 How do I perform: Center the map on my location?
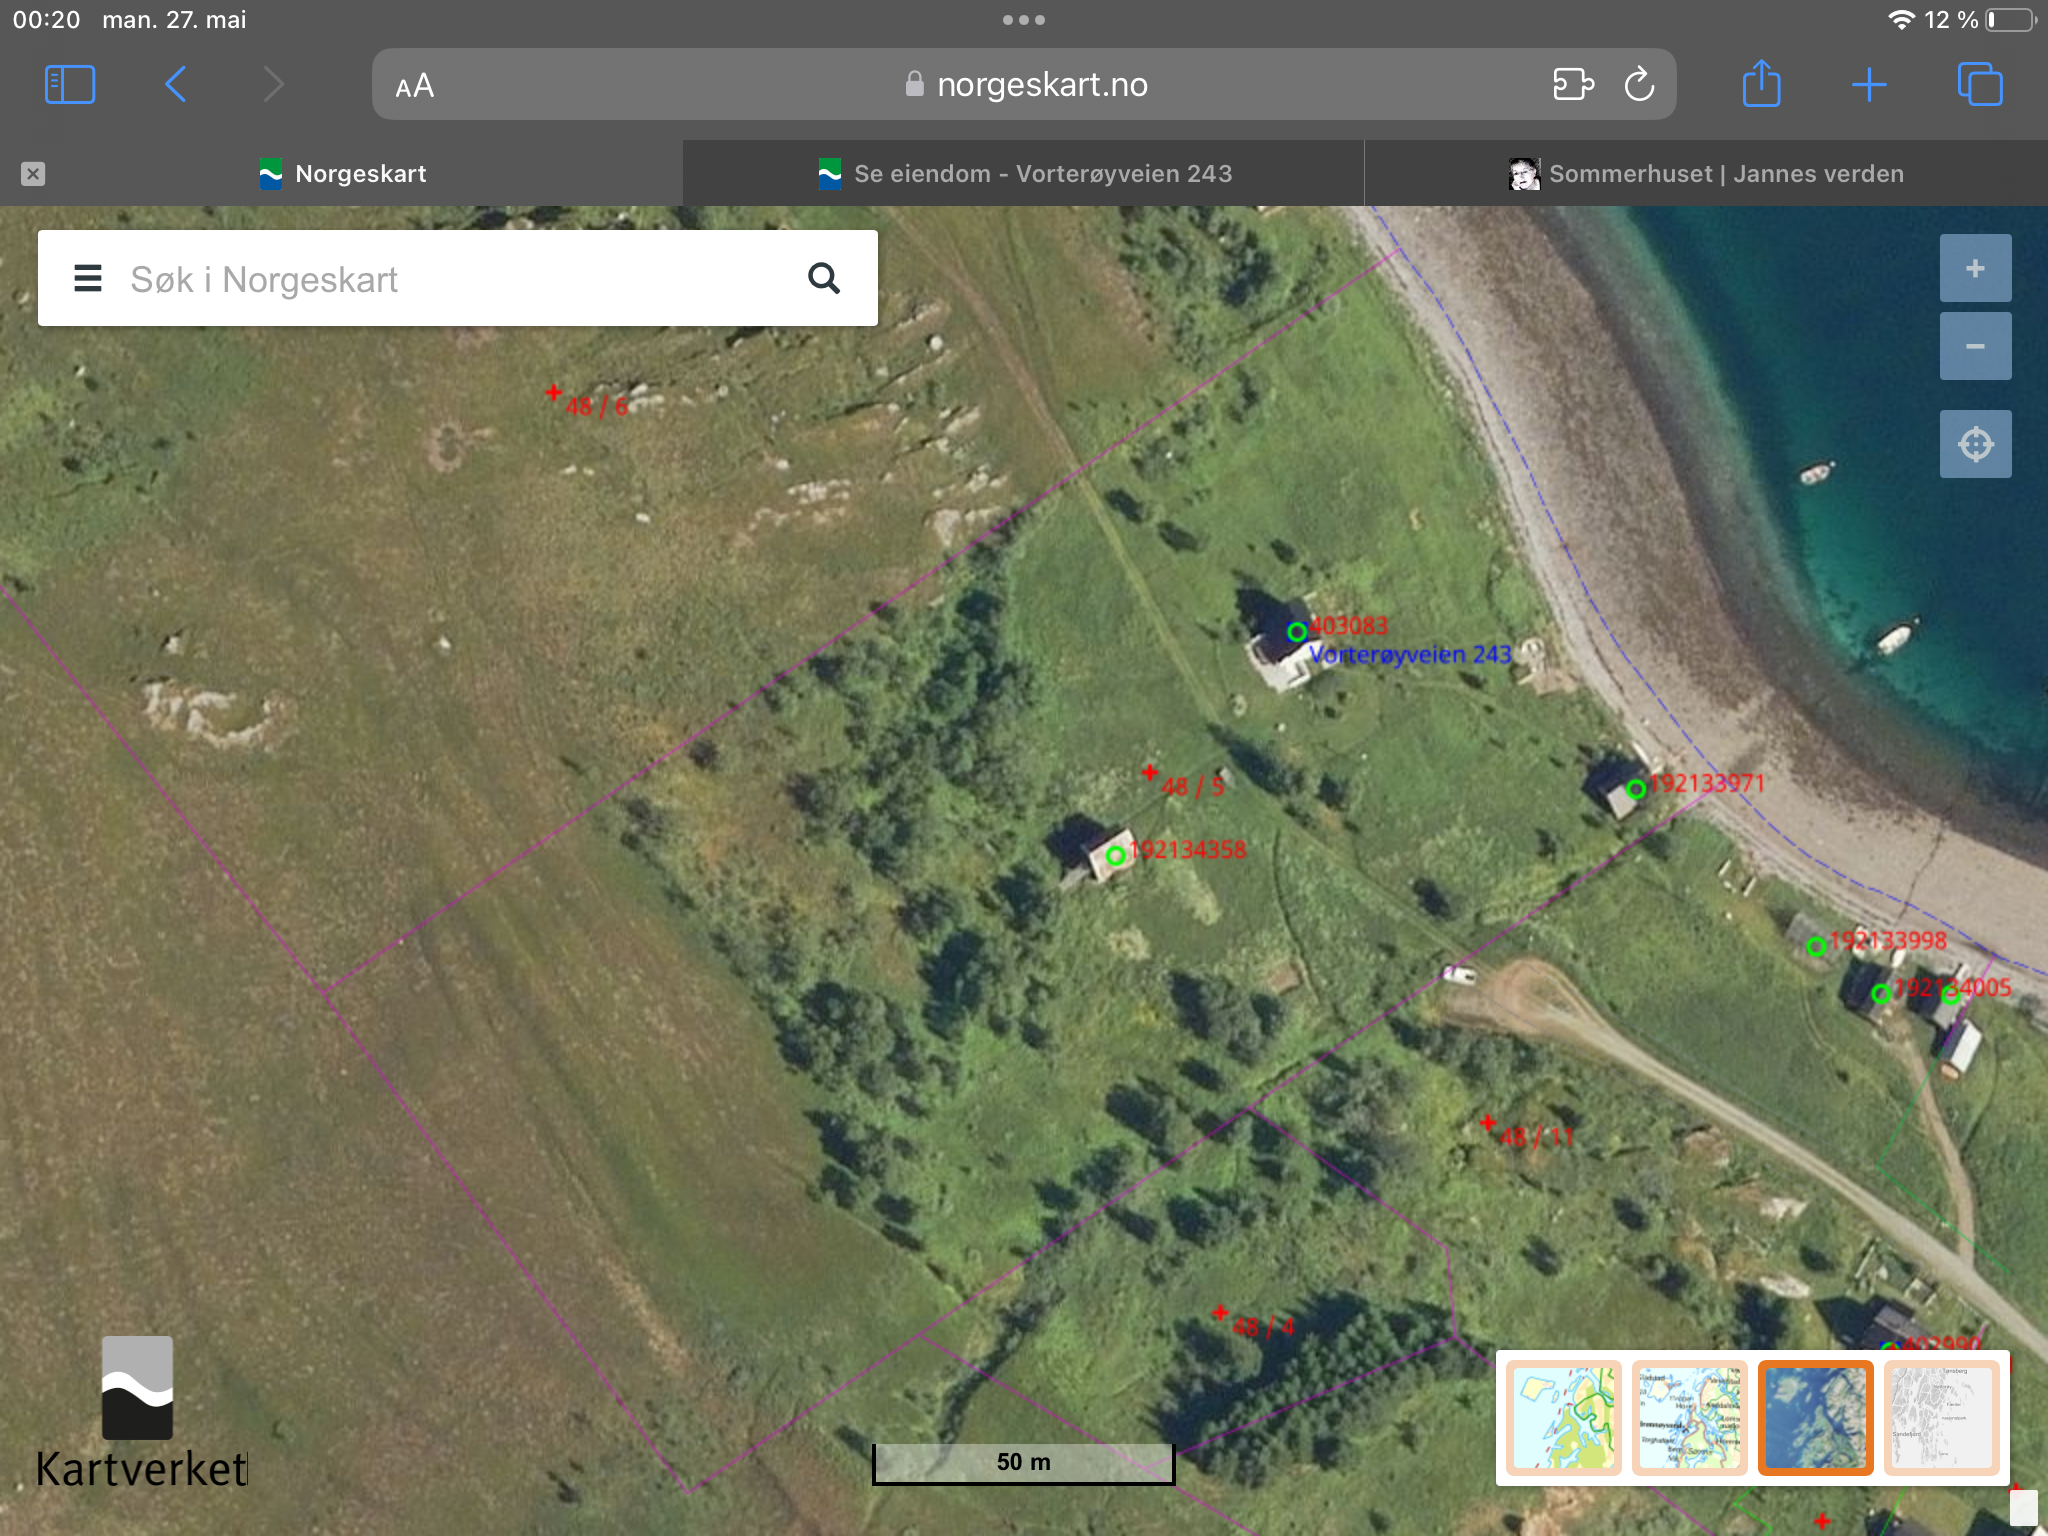point(1975,444)
